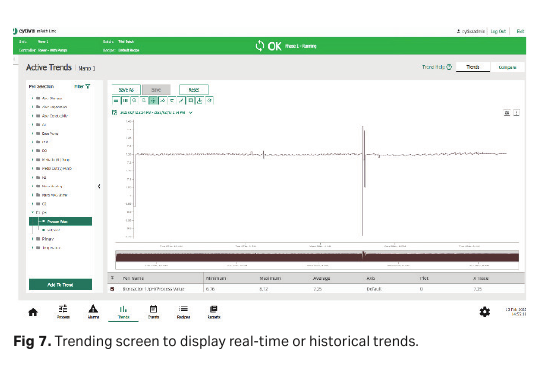Click the minimum value 6.76 cell
The image size is (535, 385).
pos(210,289)
